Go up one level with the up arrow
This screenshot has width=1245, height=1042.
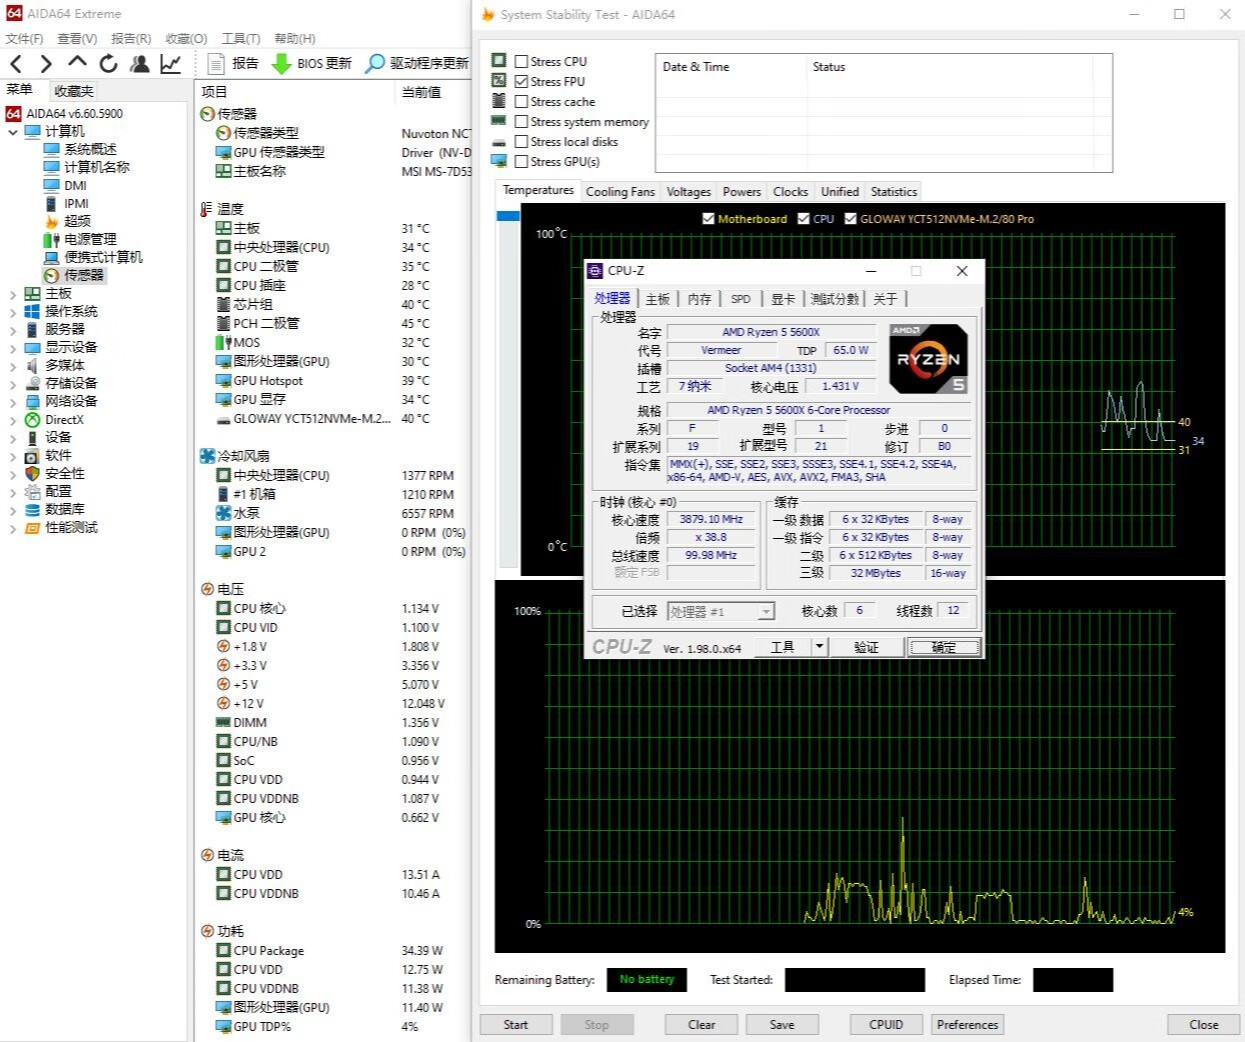pyautogui.click(x=77, y=63)
